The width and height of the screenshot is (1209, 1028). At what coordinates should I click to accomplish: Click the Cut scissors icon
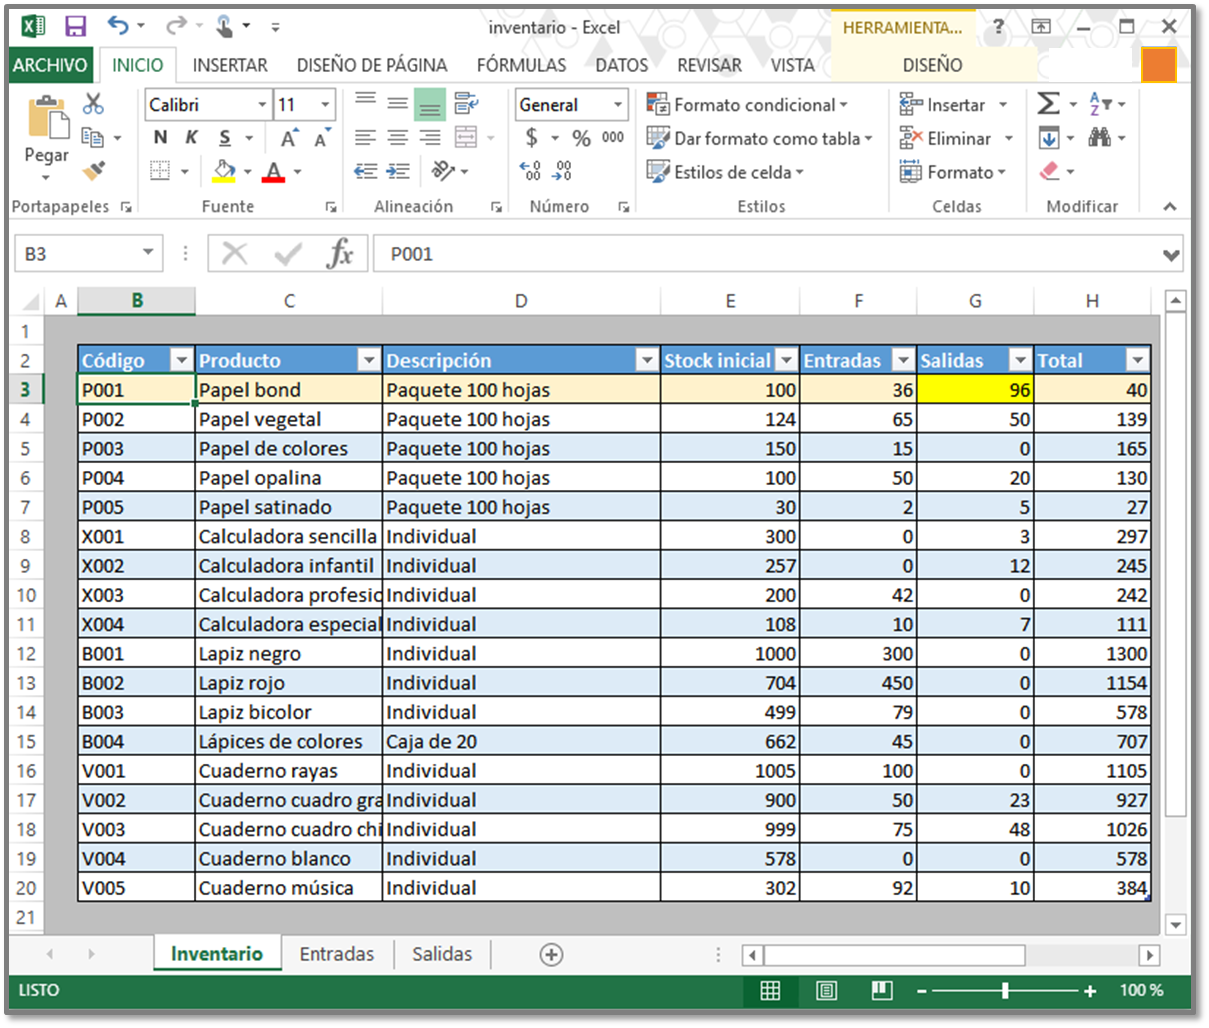pyautogui.click(x=93, y=104)
